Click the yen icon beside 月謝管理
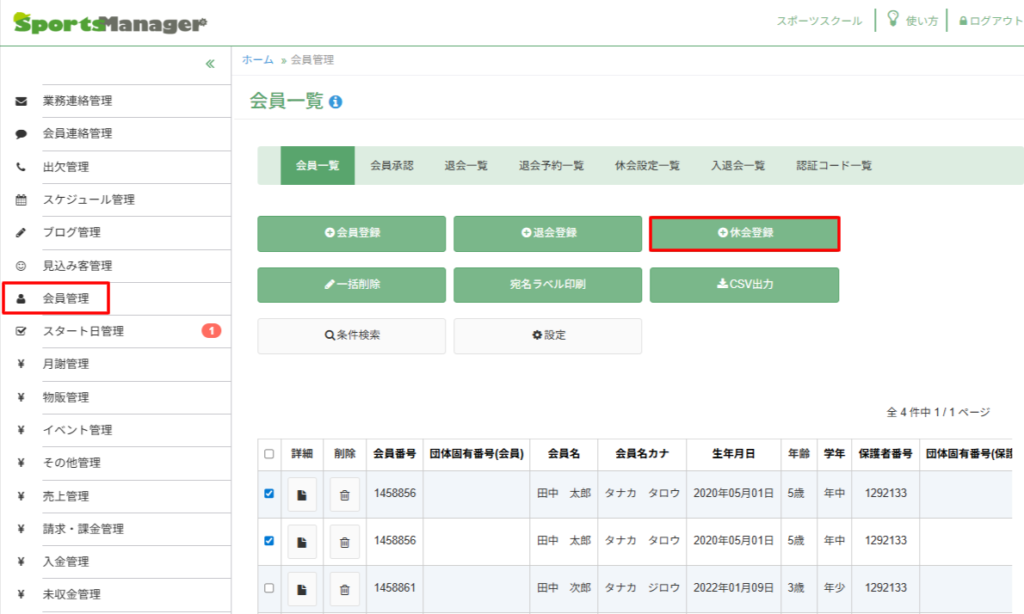Screen dimensions: 1024x614 pos(21,364)
